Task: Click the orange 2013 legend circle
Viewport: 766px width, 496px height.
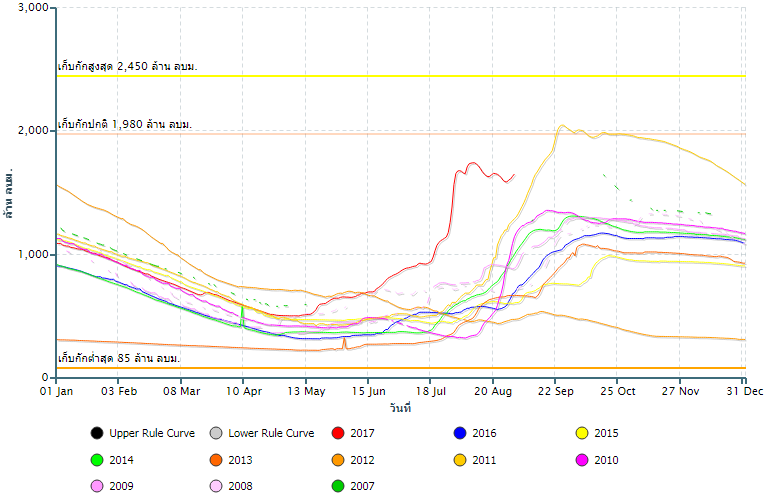Action: tap(215, 460)
